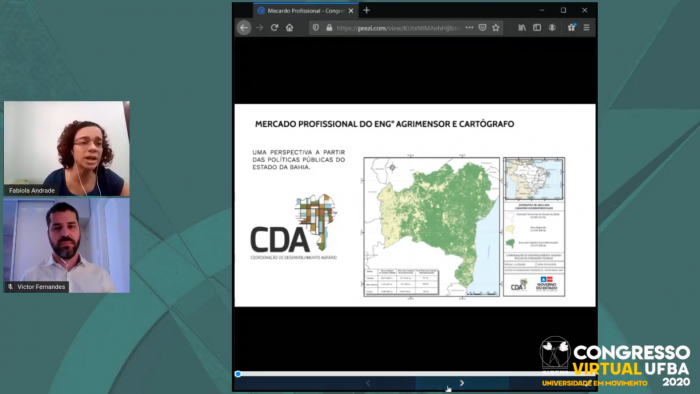This screenshot has width=700, height=394.
Task: Reload the Prezi page
Action: pyautogui.click(x=275, y=28)
